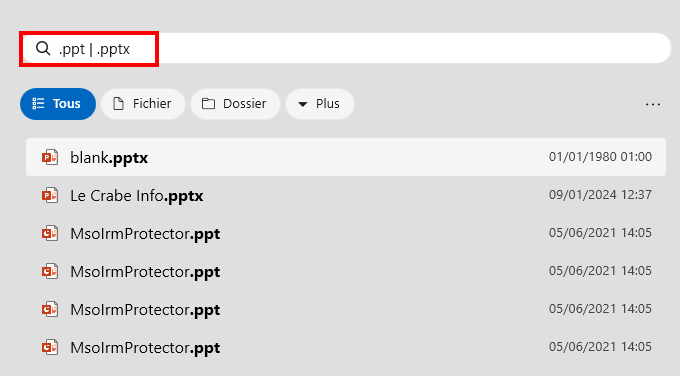Image resolution: width=680 pixels, height=376 pixels.
Task: Click the arrow on the Plus button
Action: pos(303,104)
